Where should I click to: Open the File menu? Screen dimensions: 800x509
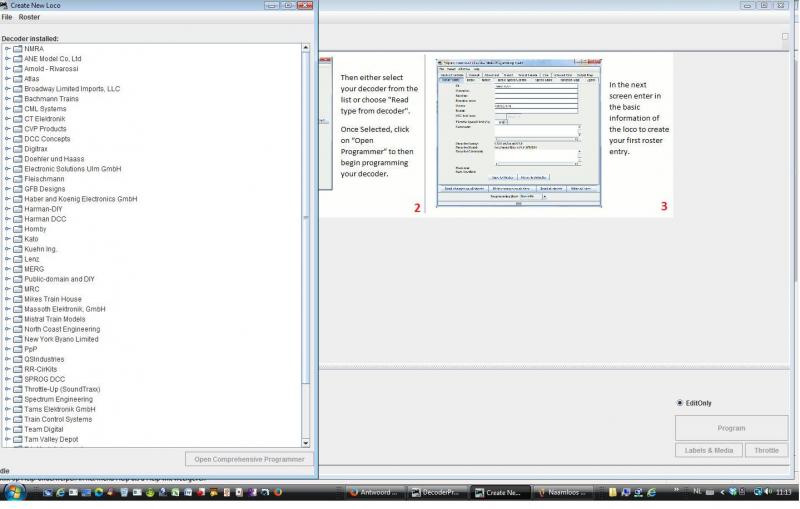7,17
